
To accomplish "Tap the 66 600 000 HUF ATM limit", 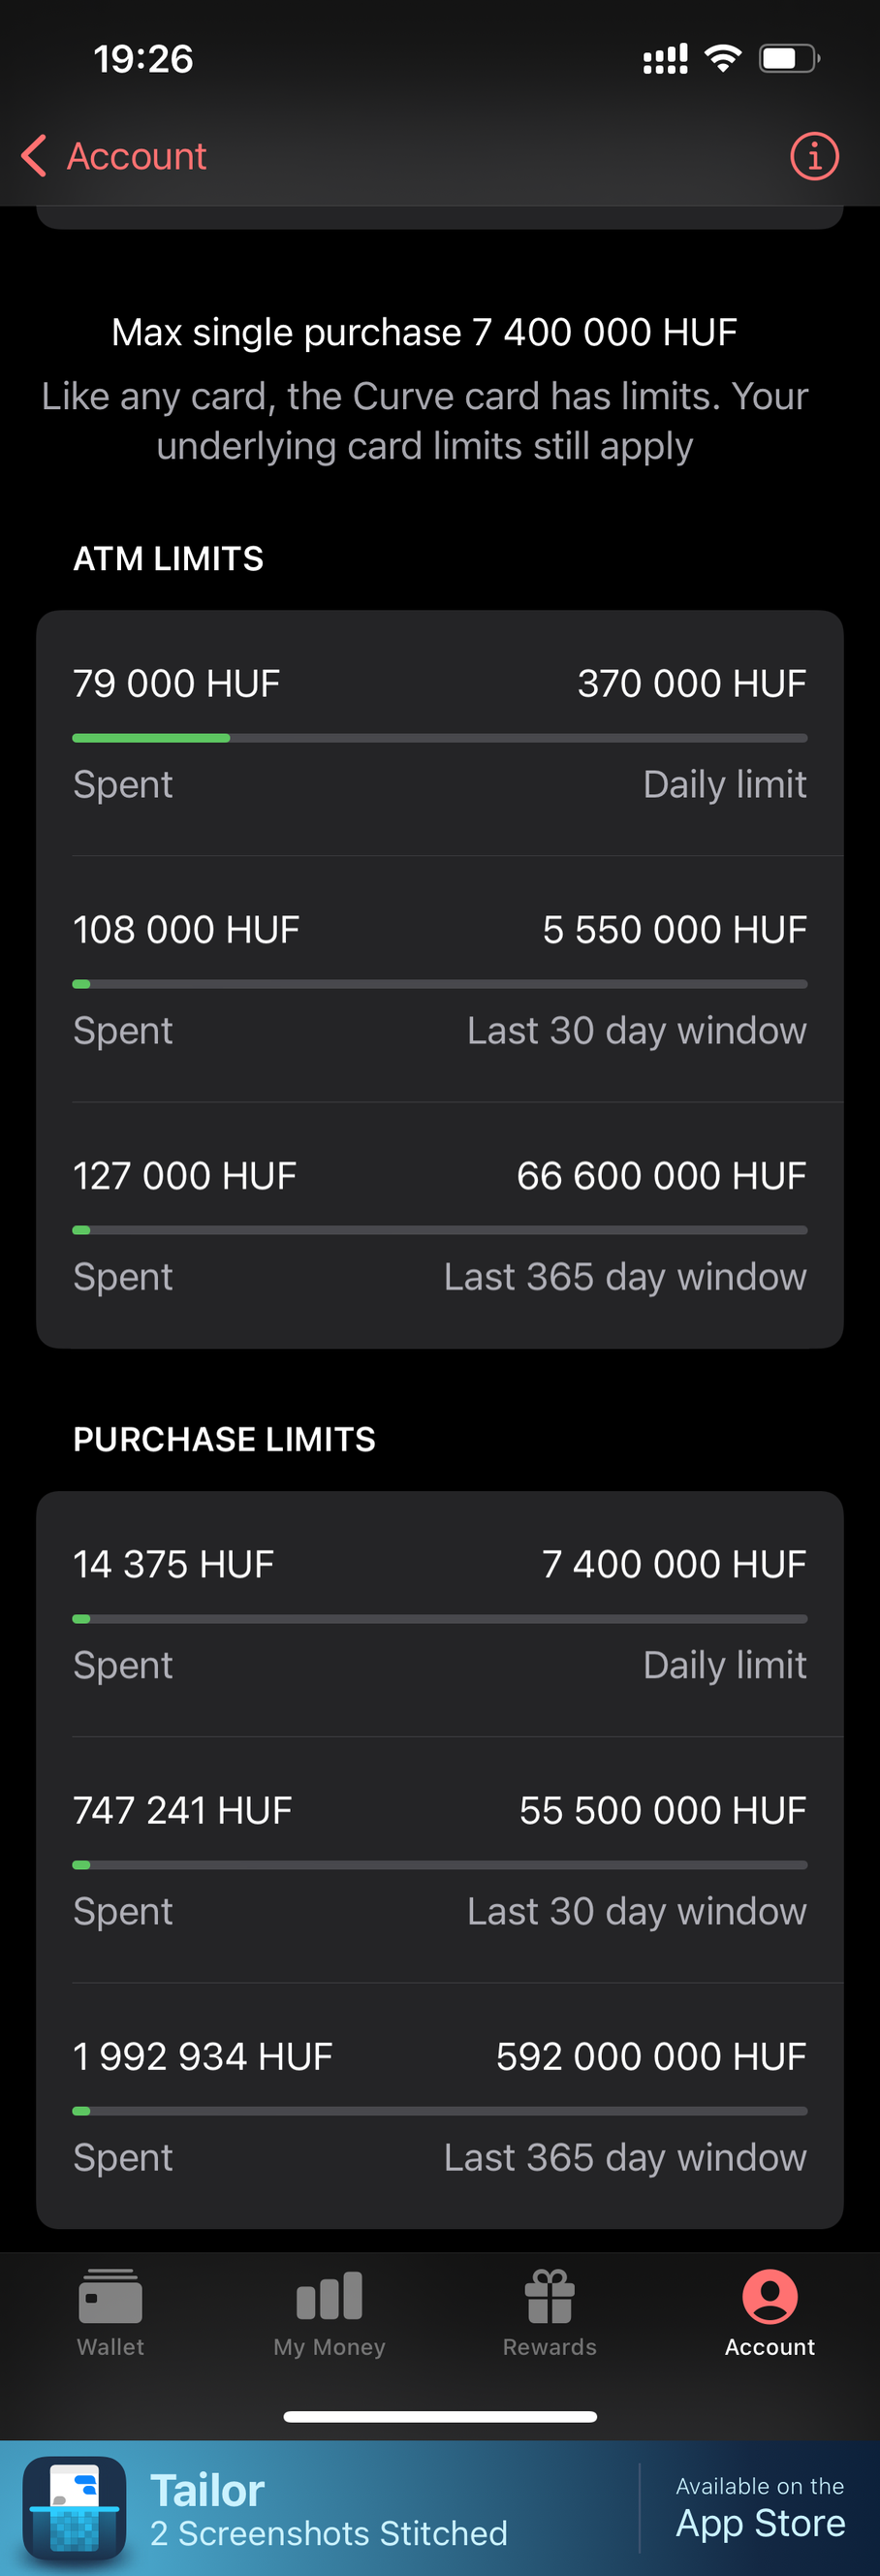I will (661, 1176).
